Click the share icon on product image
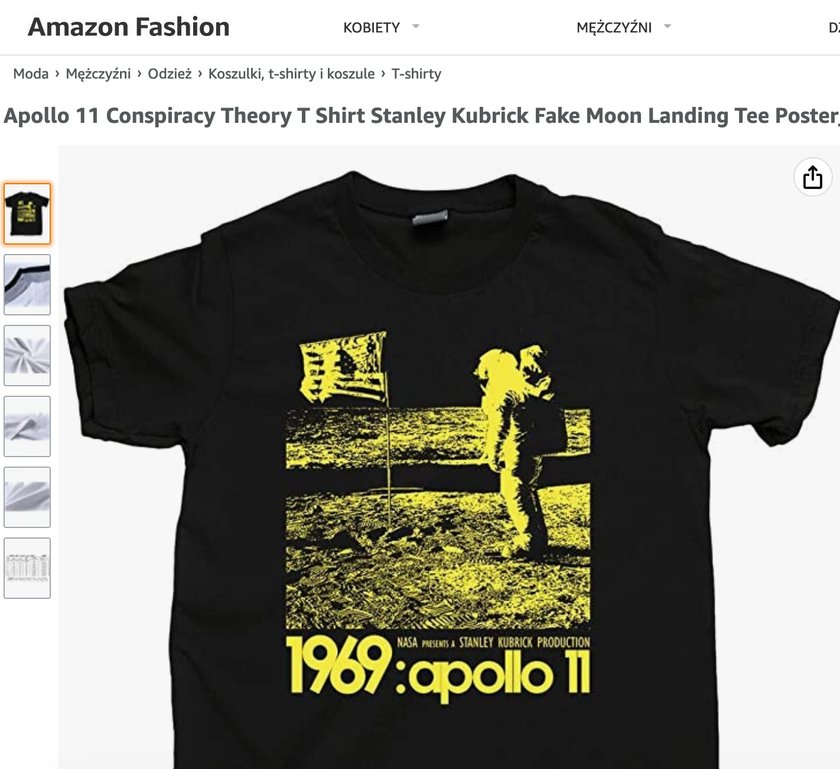This screenshot has height=769, width=840. (812, 177)
